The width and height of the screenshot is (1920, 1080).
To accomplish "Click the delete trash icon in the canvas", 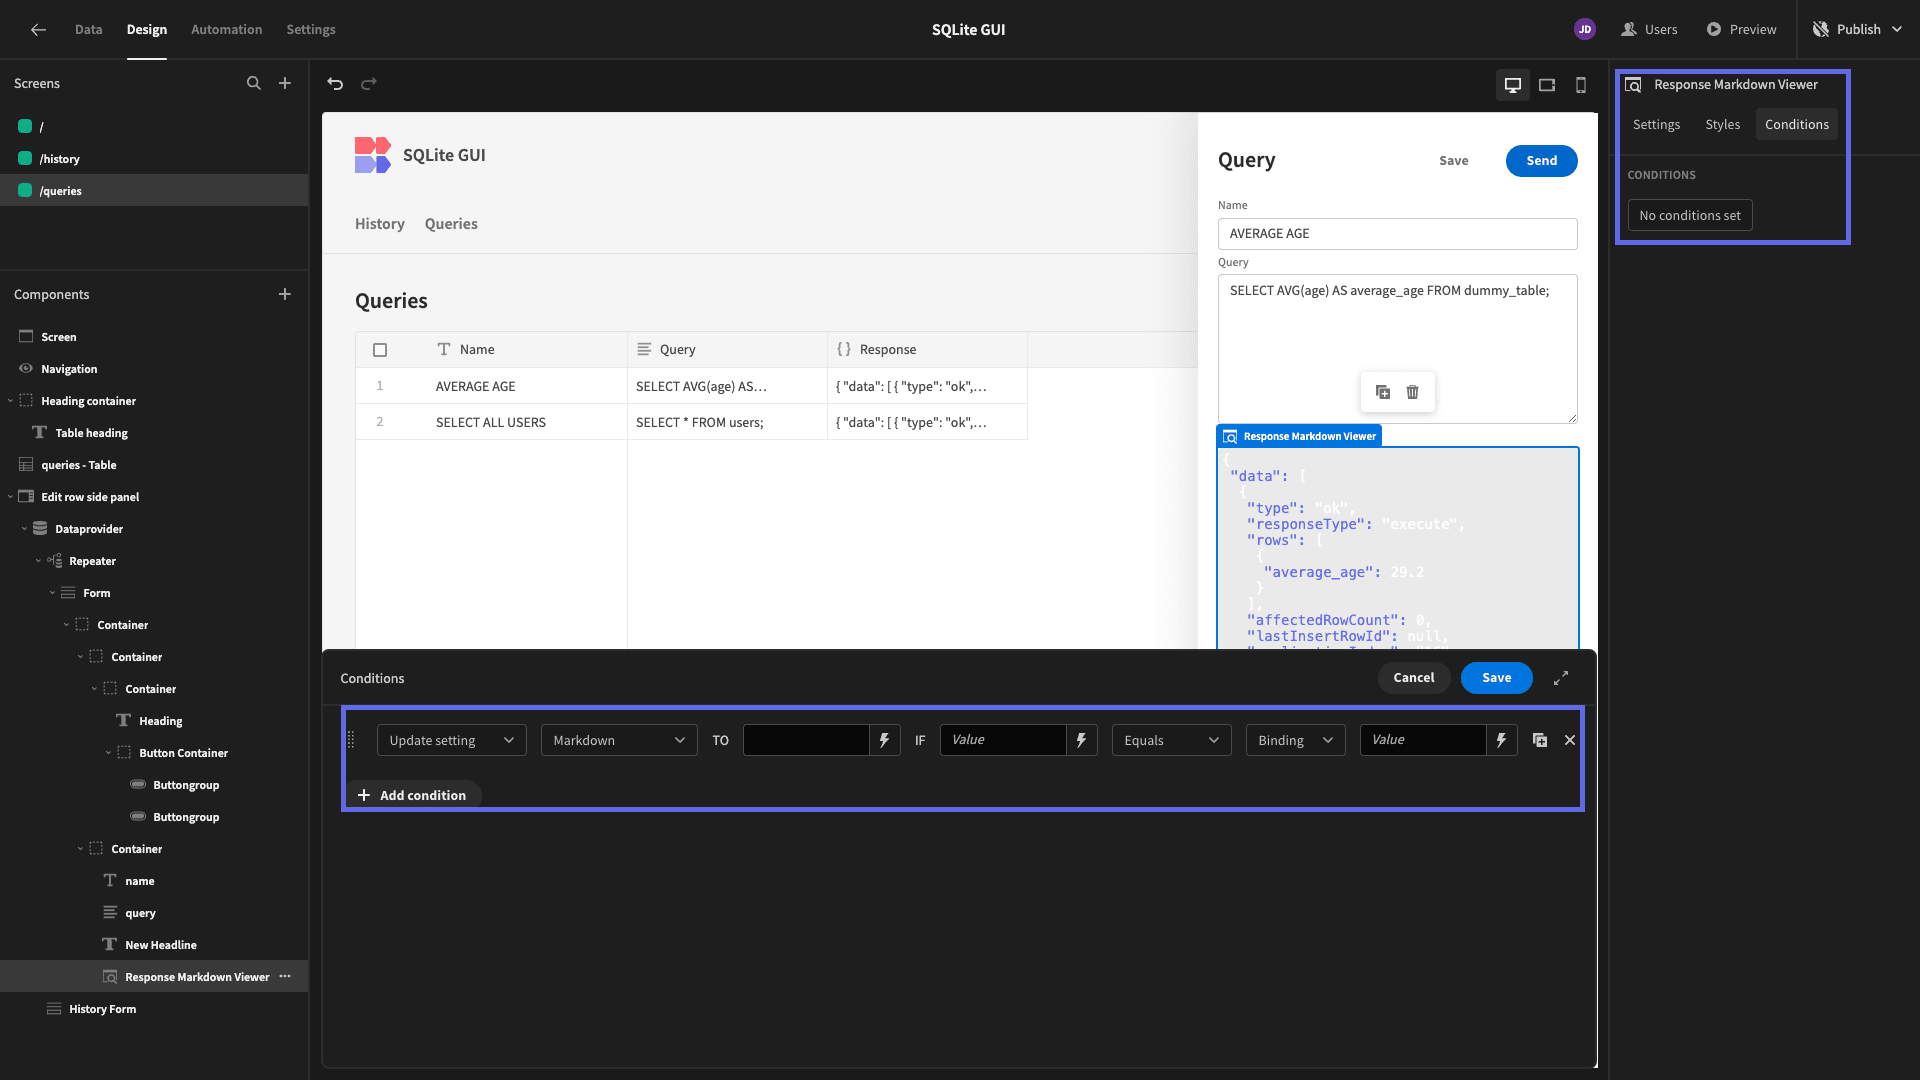I will [x=1413, y=392].
